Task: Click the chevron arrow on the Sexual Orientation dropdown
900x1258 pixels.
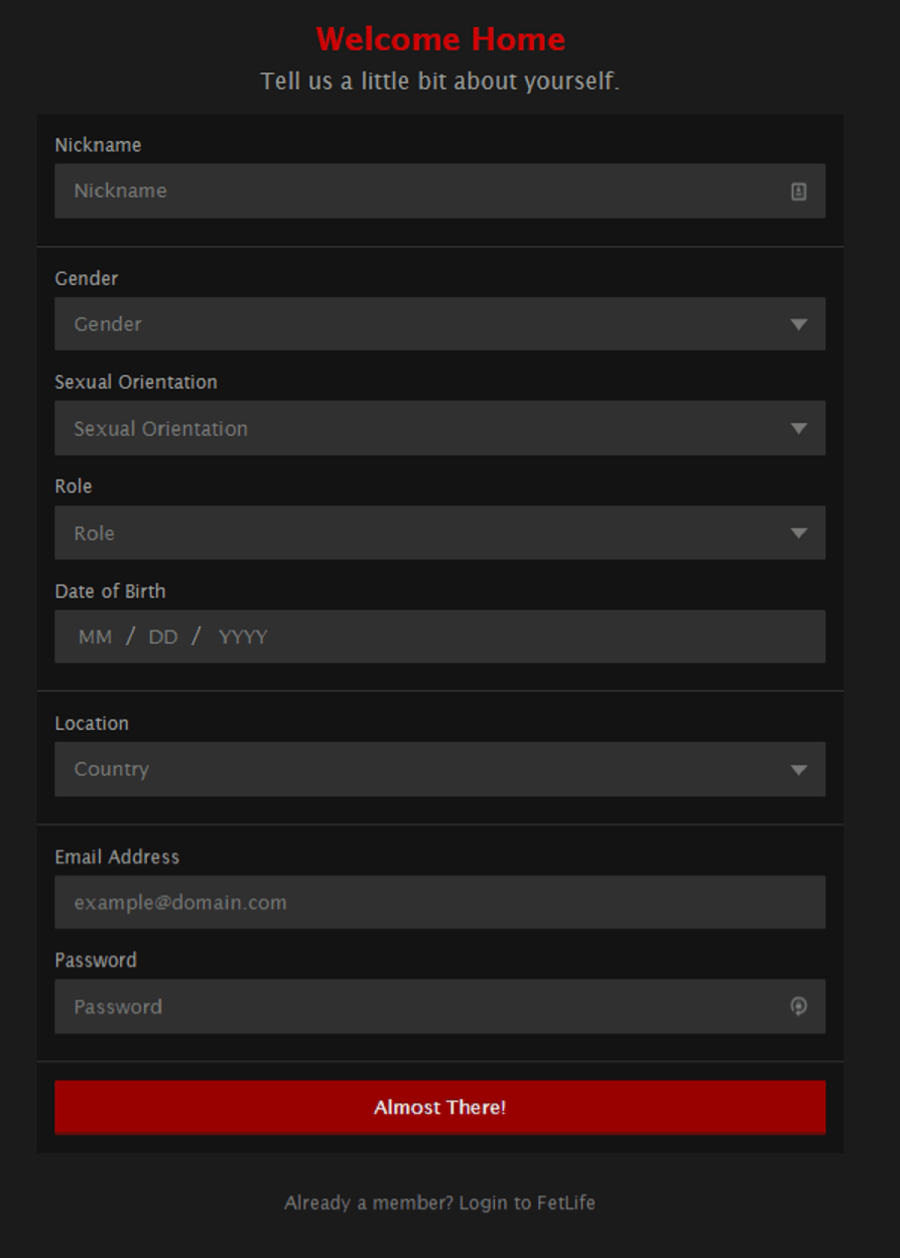Action: coord(799,428)
